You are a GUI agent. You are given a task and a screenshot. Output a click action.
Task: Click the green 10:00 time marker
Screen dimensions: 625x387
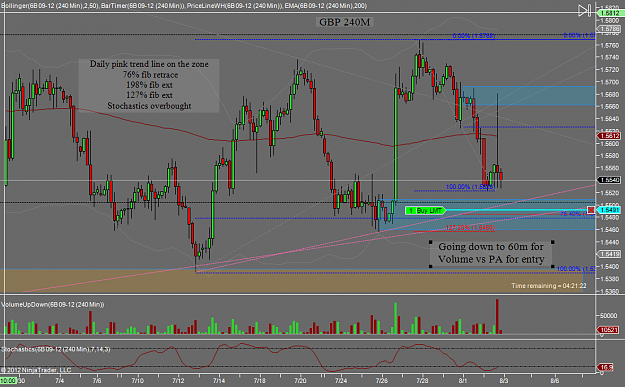(8, 381)
